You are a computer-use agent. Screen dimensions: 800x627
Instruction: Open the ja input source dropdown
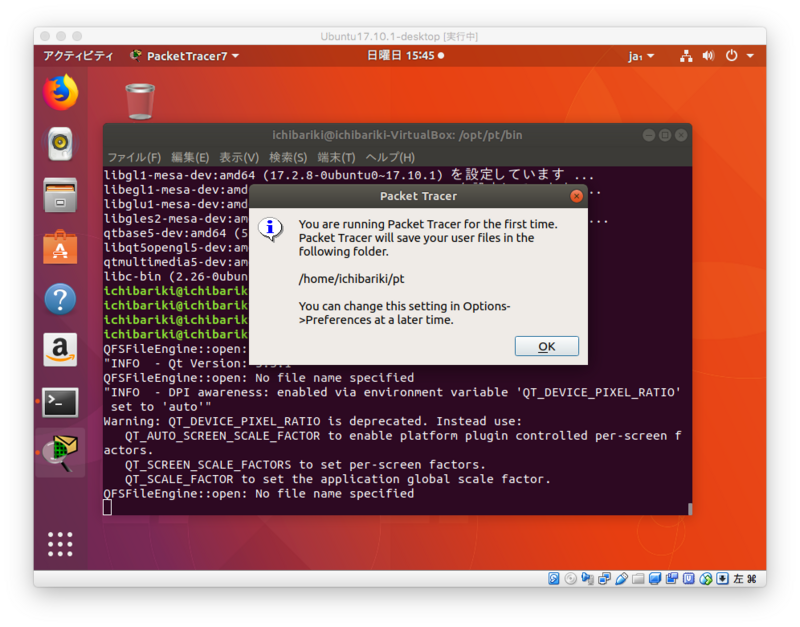point(641,56)
